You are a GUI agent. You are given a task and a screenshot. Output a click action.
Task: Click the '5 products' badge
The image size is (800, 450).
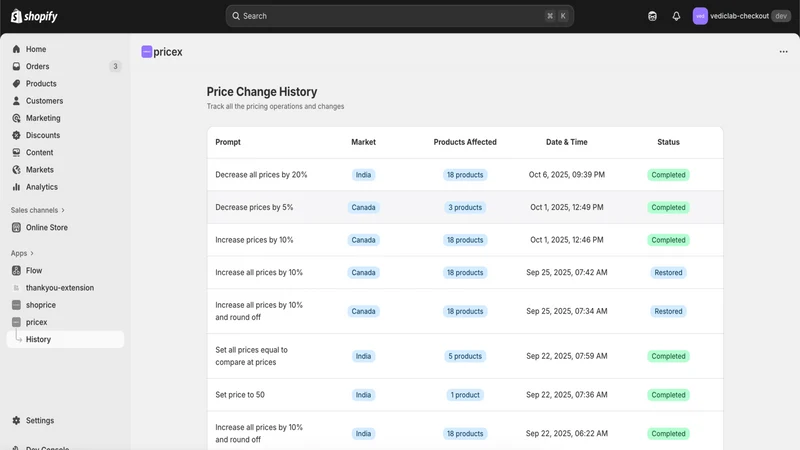coord(465,356)
